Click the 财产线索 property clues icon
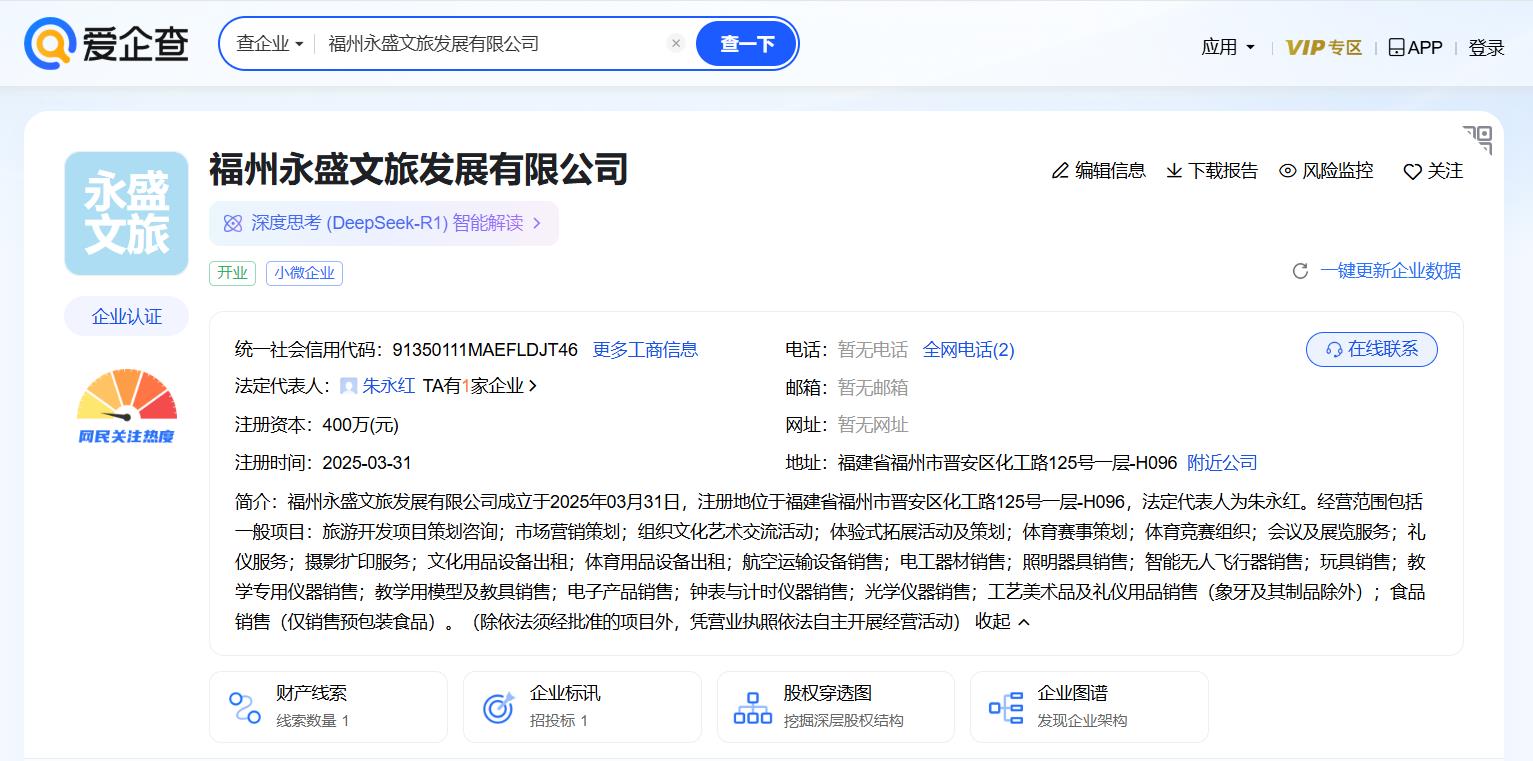This screenshot has width=1533, height=761. coord(245,707)
